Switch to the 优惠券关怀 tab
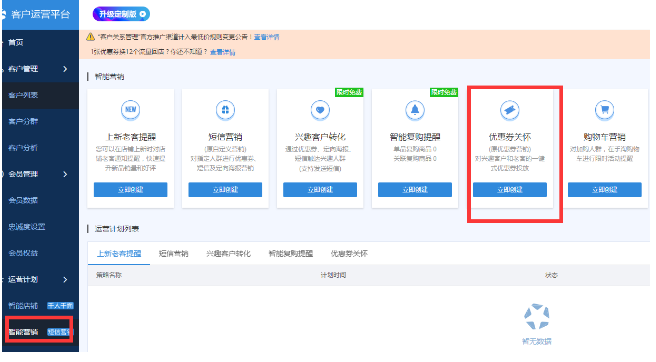656x362 pixels. point(349,253)
